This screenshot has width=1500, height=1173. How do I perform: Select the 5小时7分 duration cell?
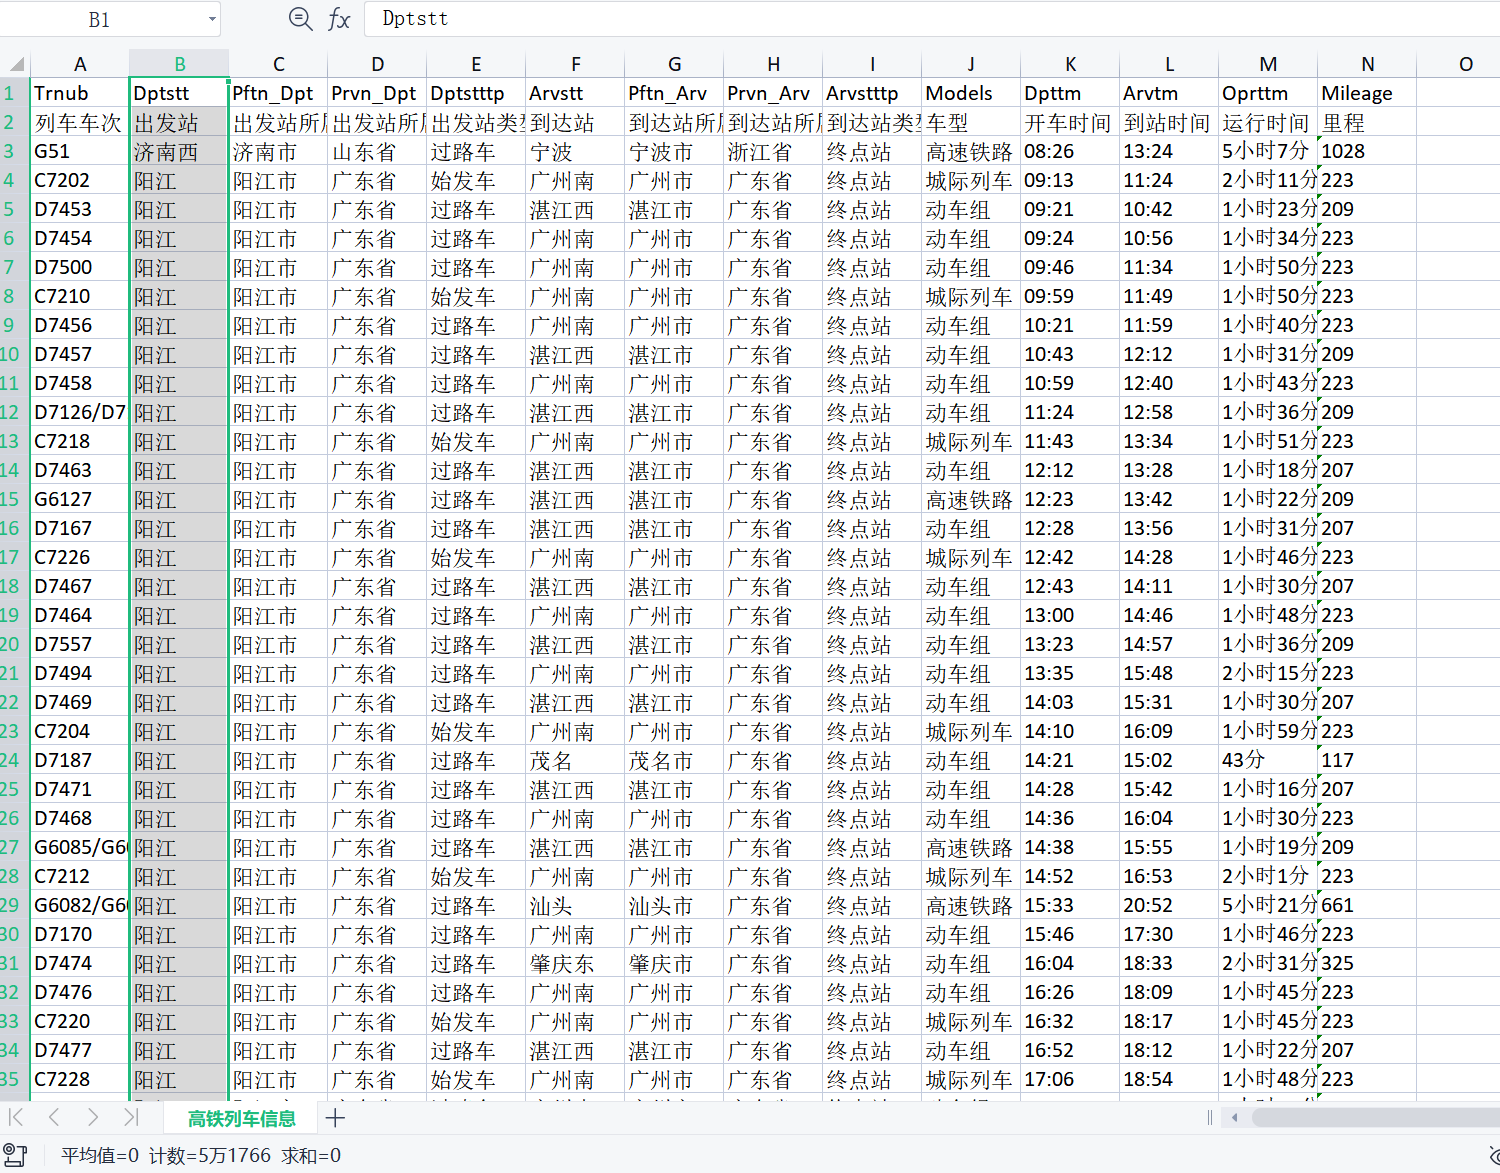pos(1268,152)
